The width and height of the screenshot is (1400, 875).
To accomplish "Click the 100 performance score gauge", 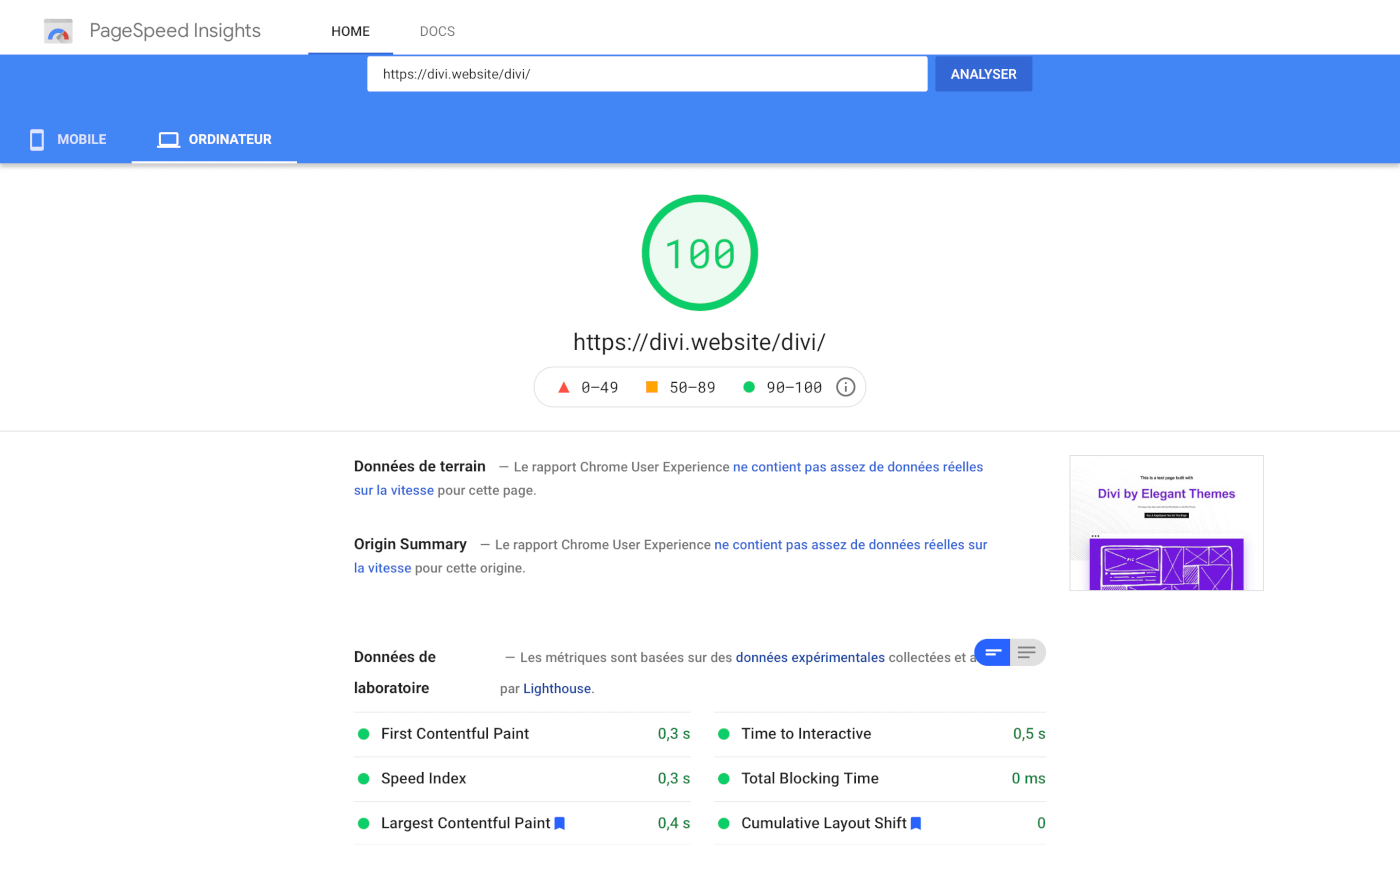I will coord(700,253).
